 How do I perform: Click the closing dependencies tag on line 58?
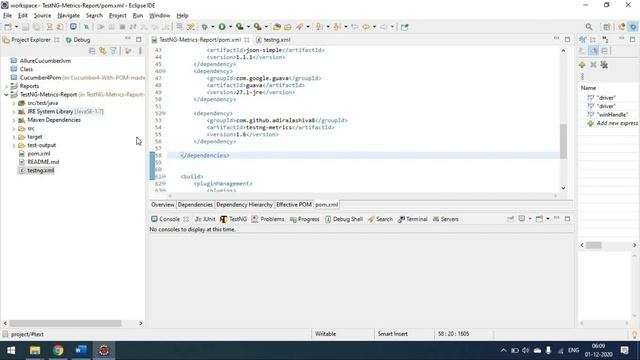[x=204, y=156]
